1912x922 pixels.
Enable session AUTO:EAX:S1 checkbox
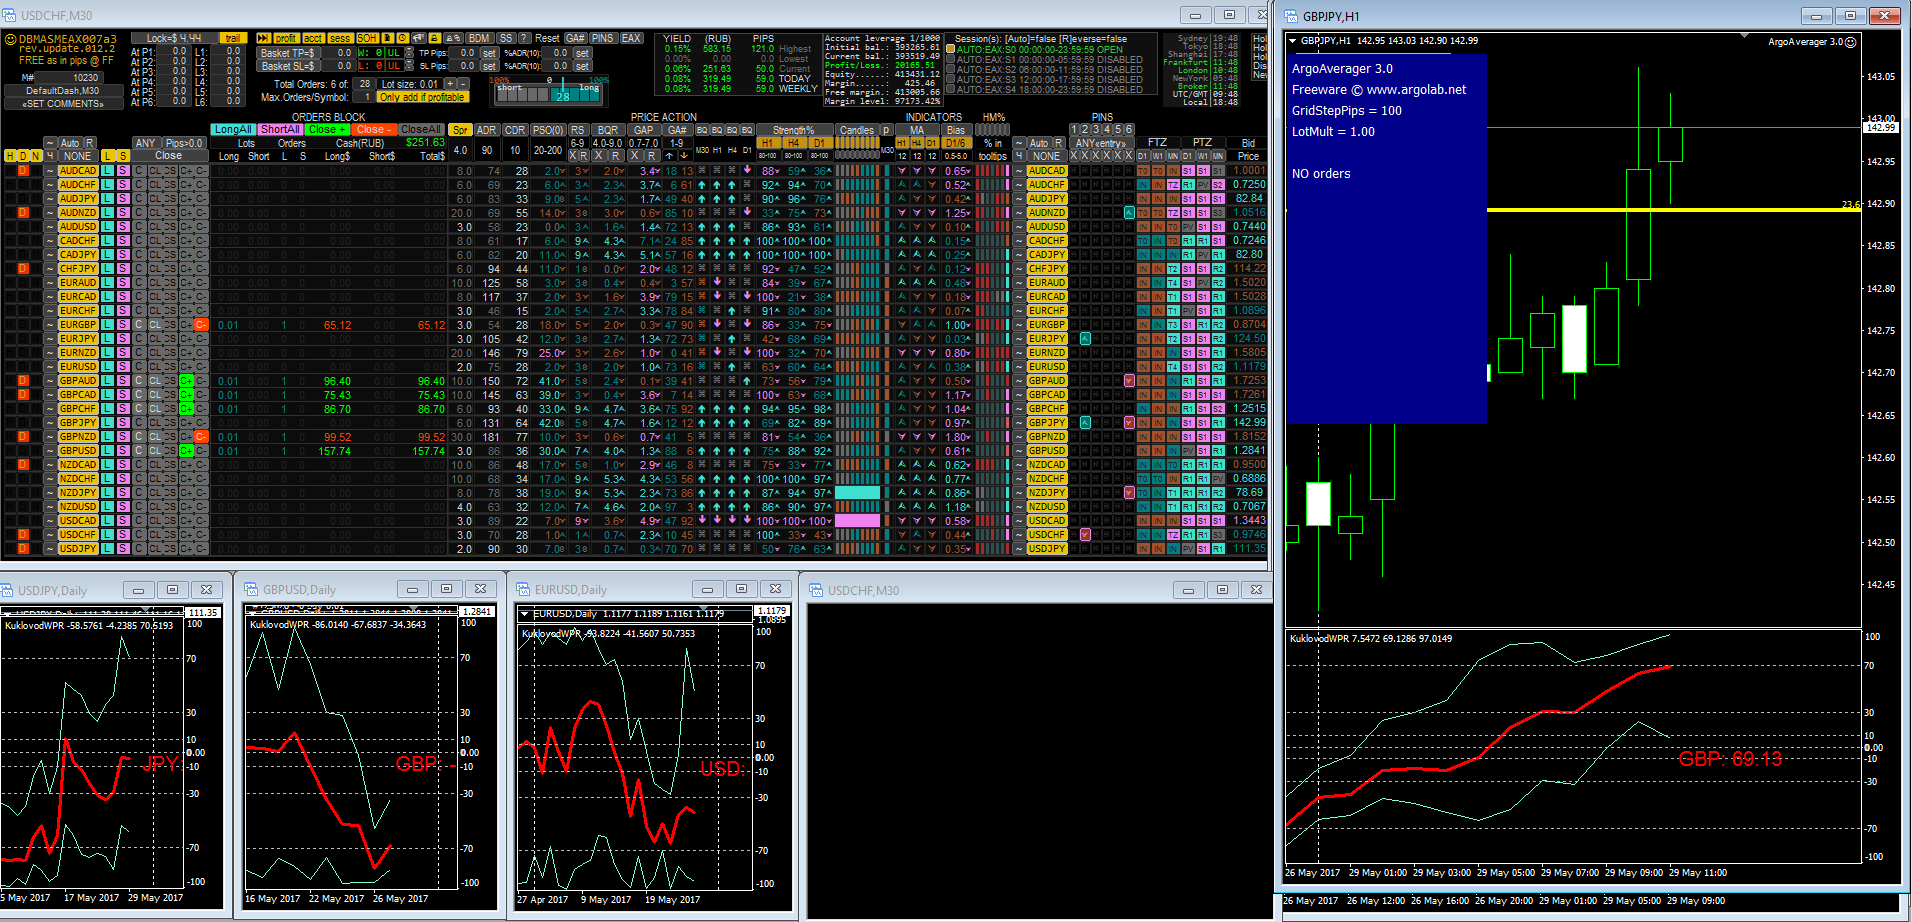coord(950,59)
